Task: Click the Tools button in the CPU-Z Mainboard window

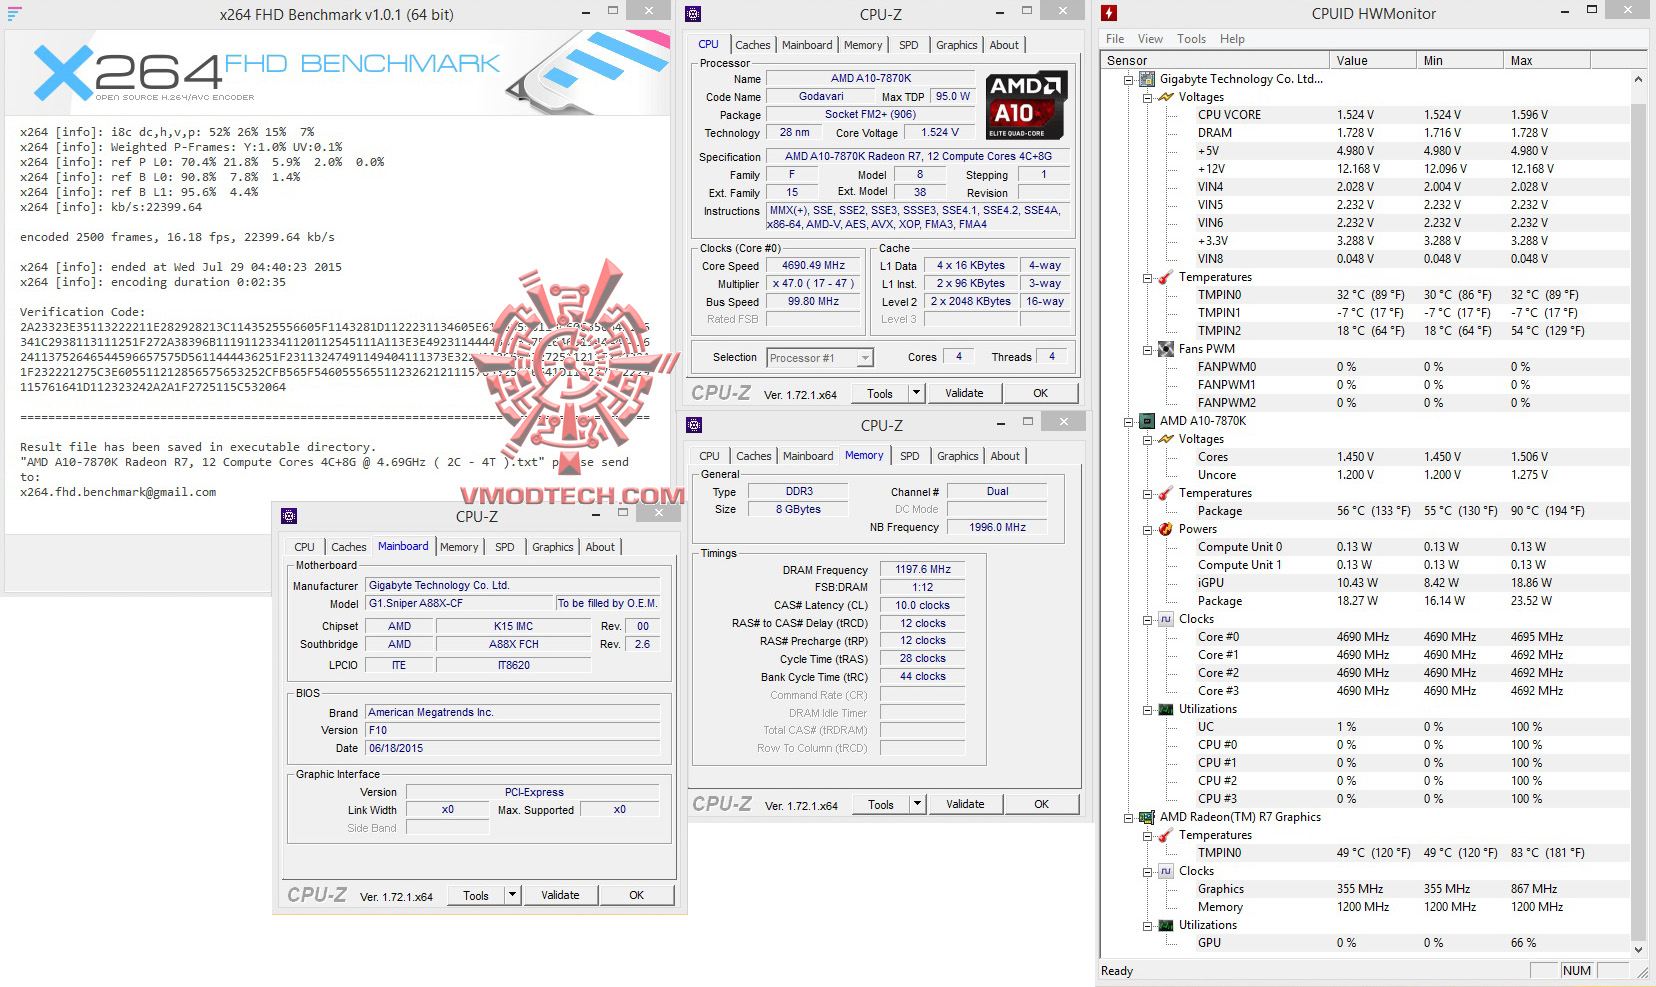Action: [476, 895]
